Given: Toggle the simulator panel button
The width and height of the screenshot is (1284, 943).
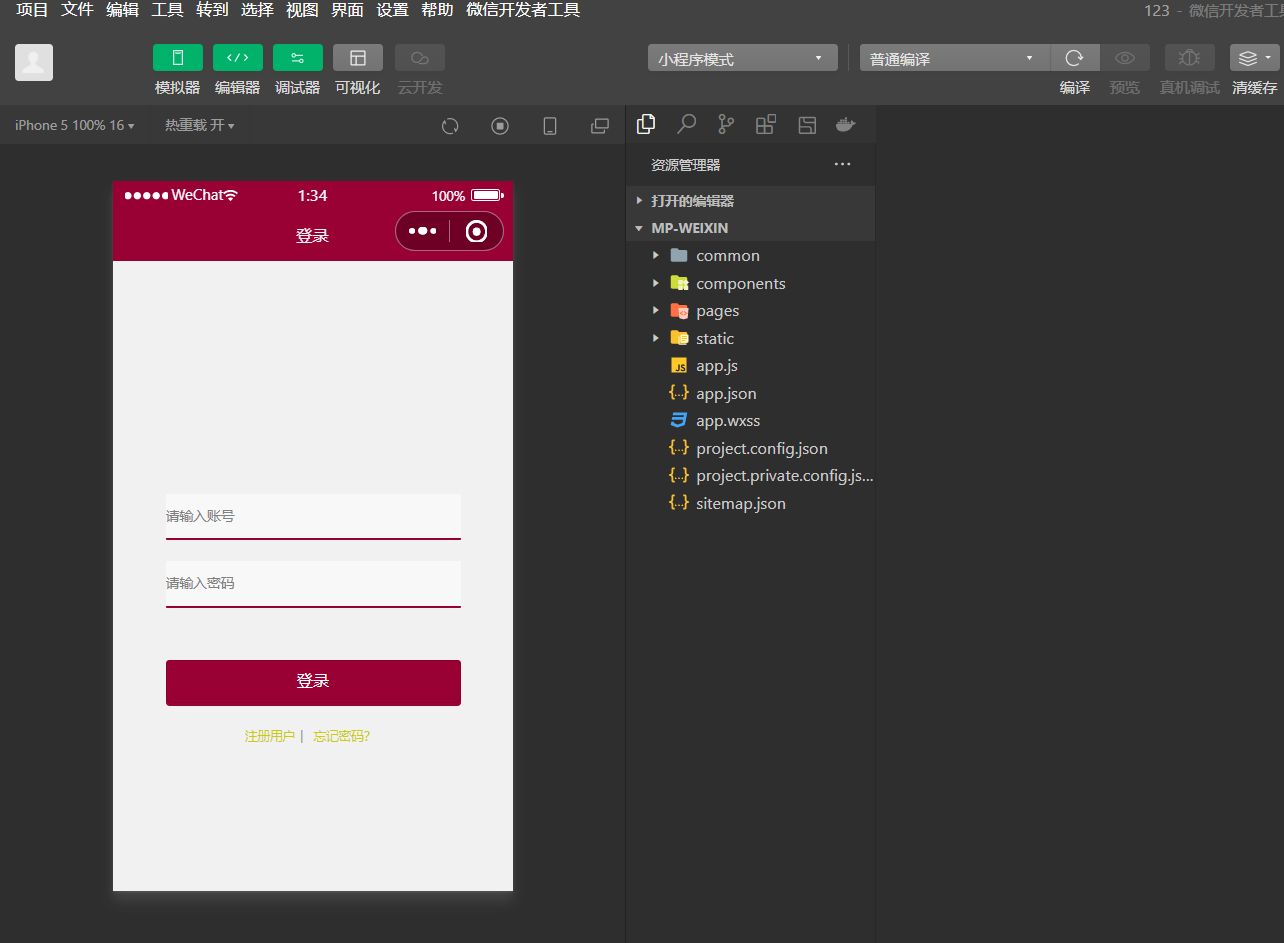Looking at the screenshot, I should pyautogui.click(x=178, y=58).
